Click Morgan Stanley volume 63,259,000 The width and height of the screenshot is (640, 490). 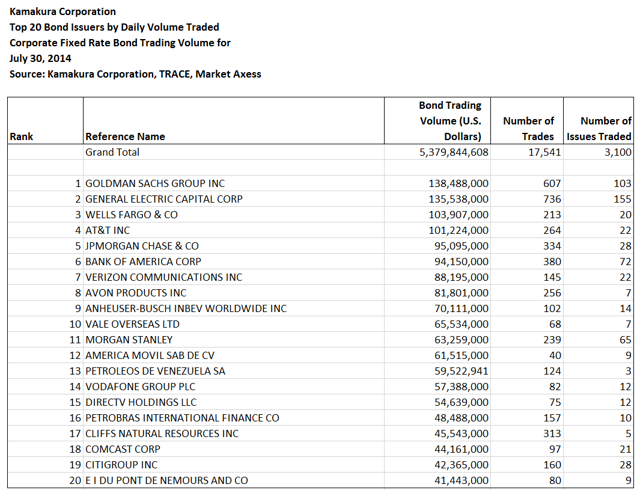coord(461,340)
